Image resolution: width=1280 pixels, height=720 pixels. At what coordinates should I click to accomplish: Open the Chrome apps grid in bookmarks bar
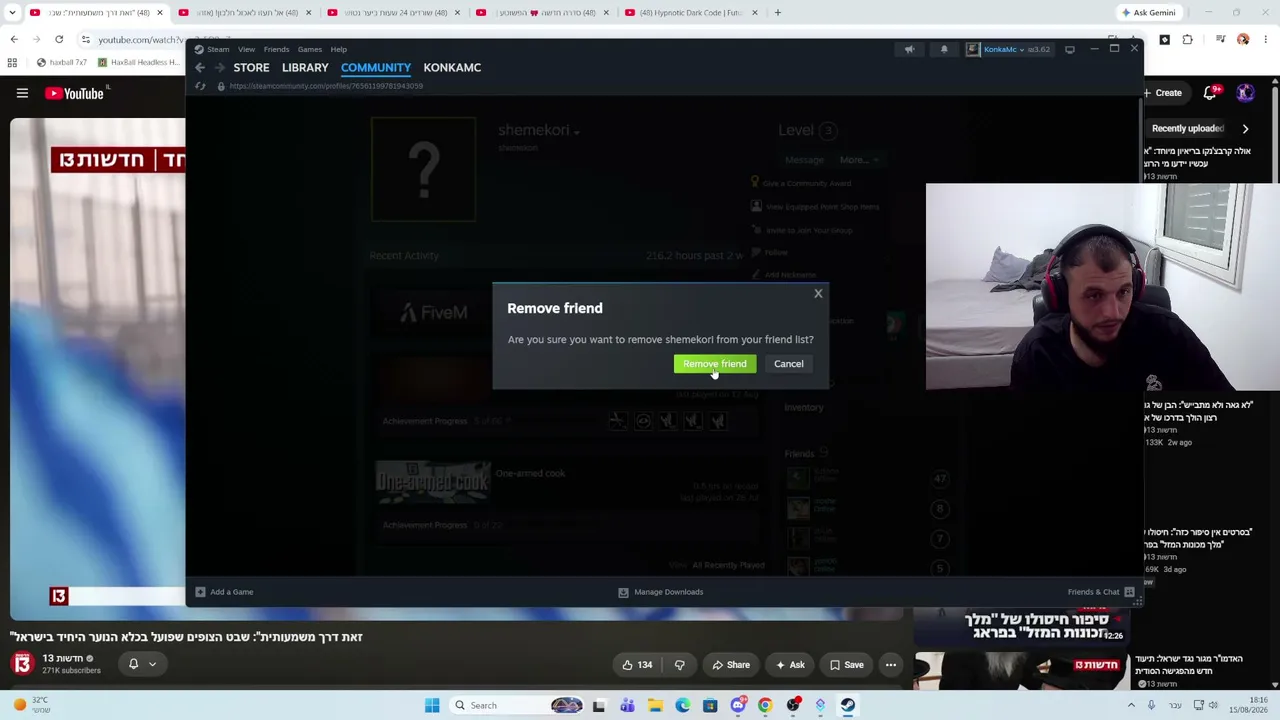pyautogui.click(x=12, y=62)
